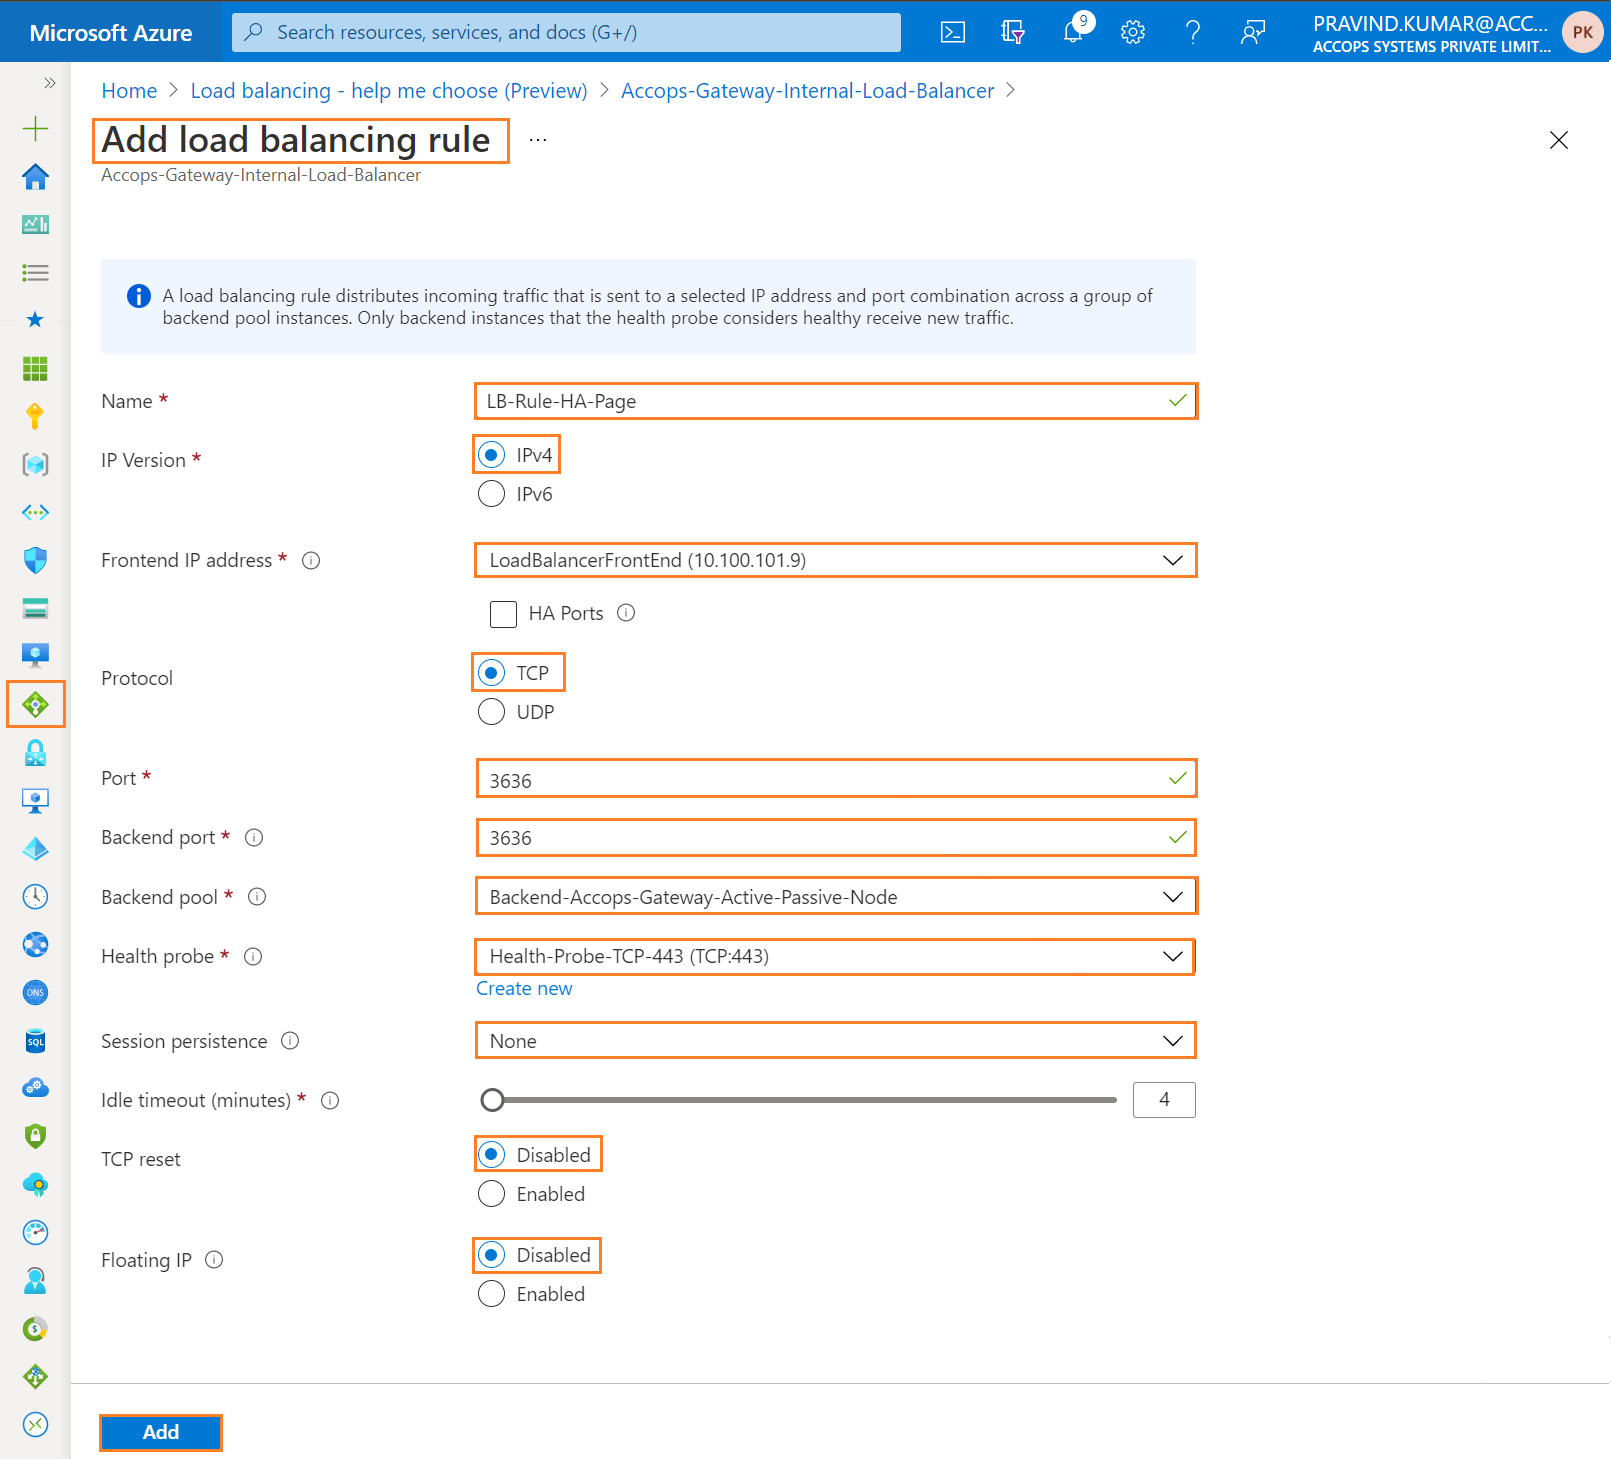Image resolution: width=1611 pixels, height=1460 pixels.
Task: Open the Backend pool dropdown
Action: coord(835,897)
